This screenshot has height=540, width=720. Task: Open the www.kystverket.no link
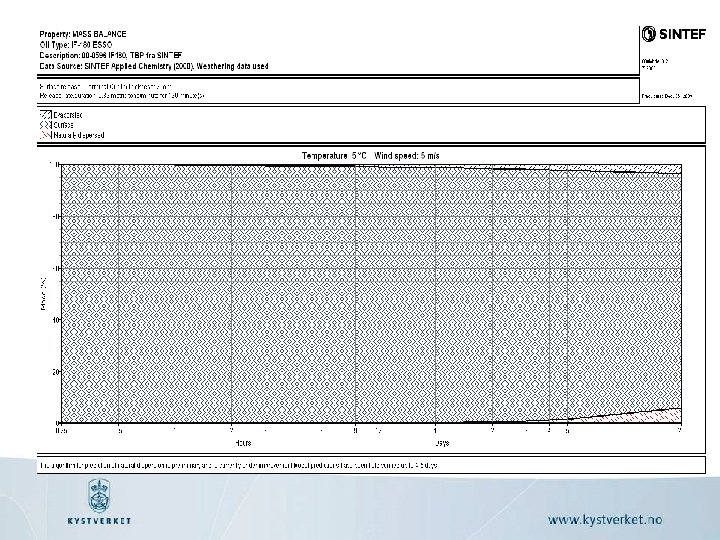pyautogui.click(x=605, y=520)
